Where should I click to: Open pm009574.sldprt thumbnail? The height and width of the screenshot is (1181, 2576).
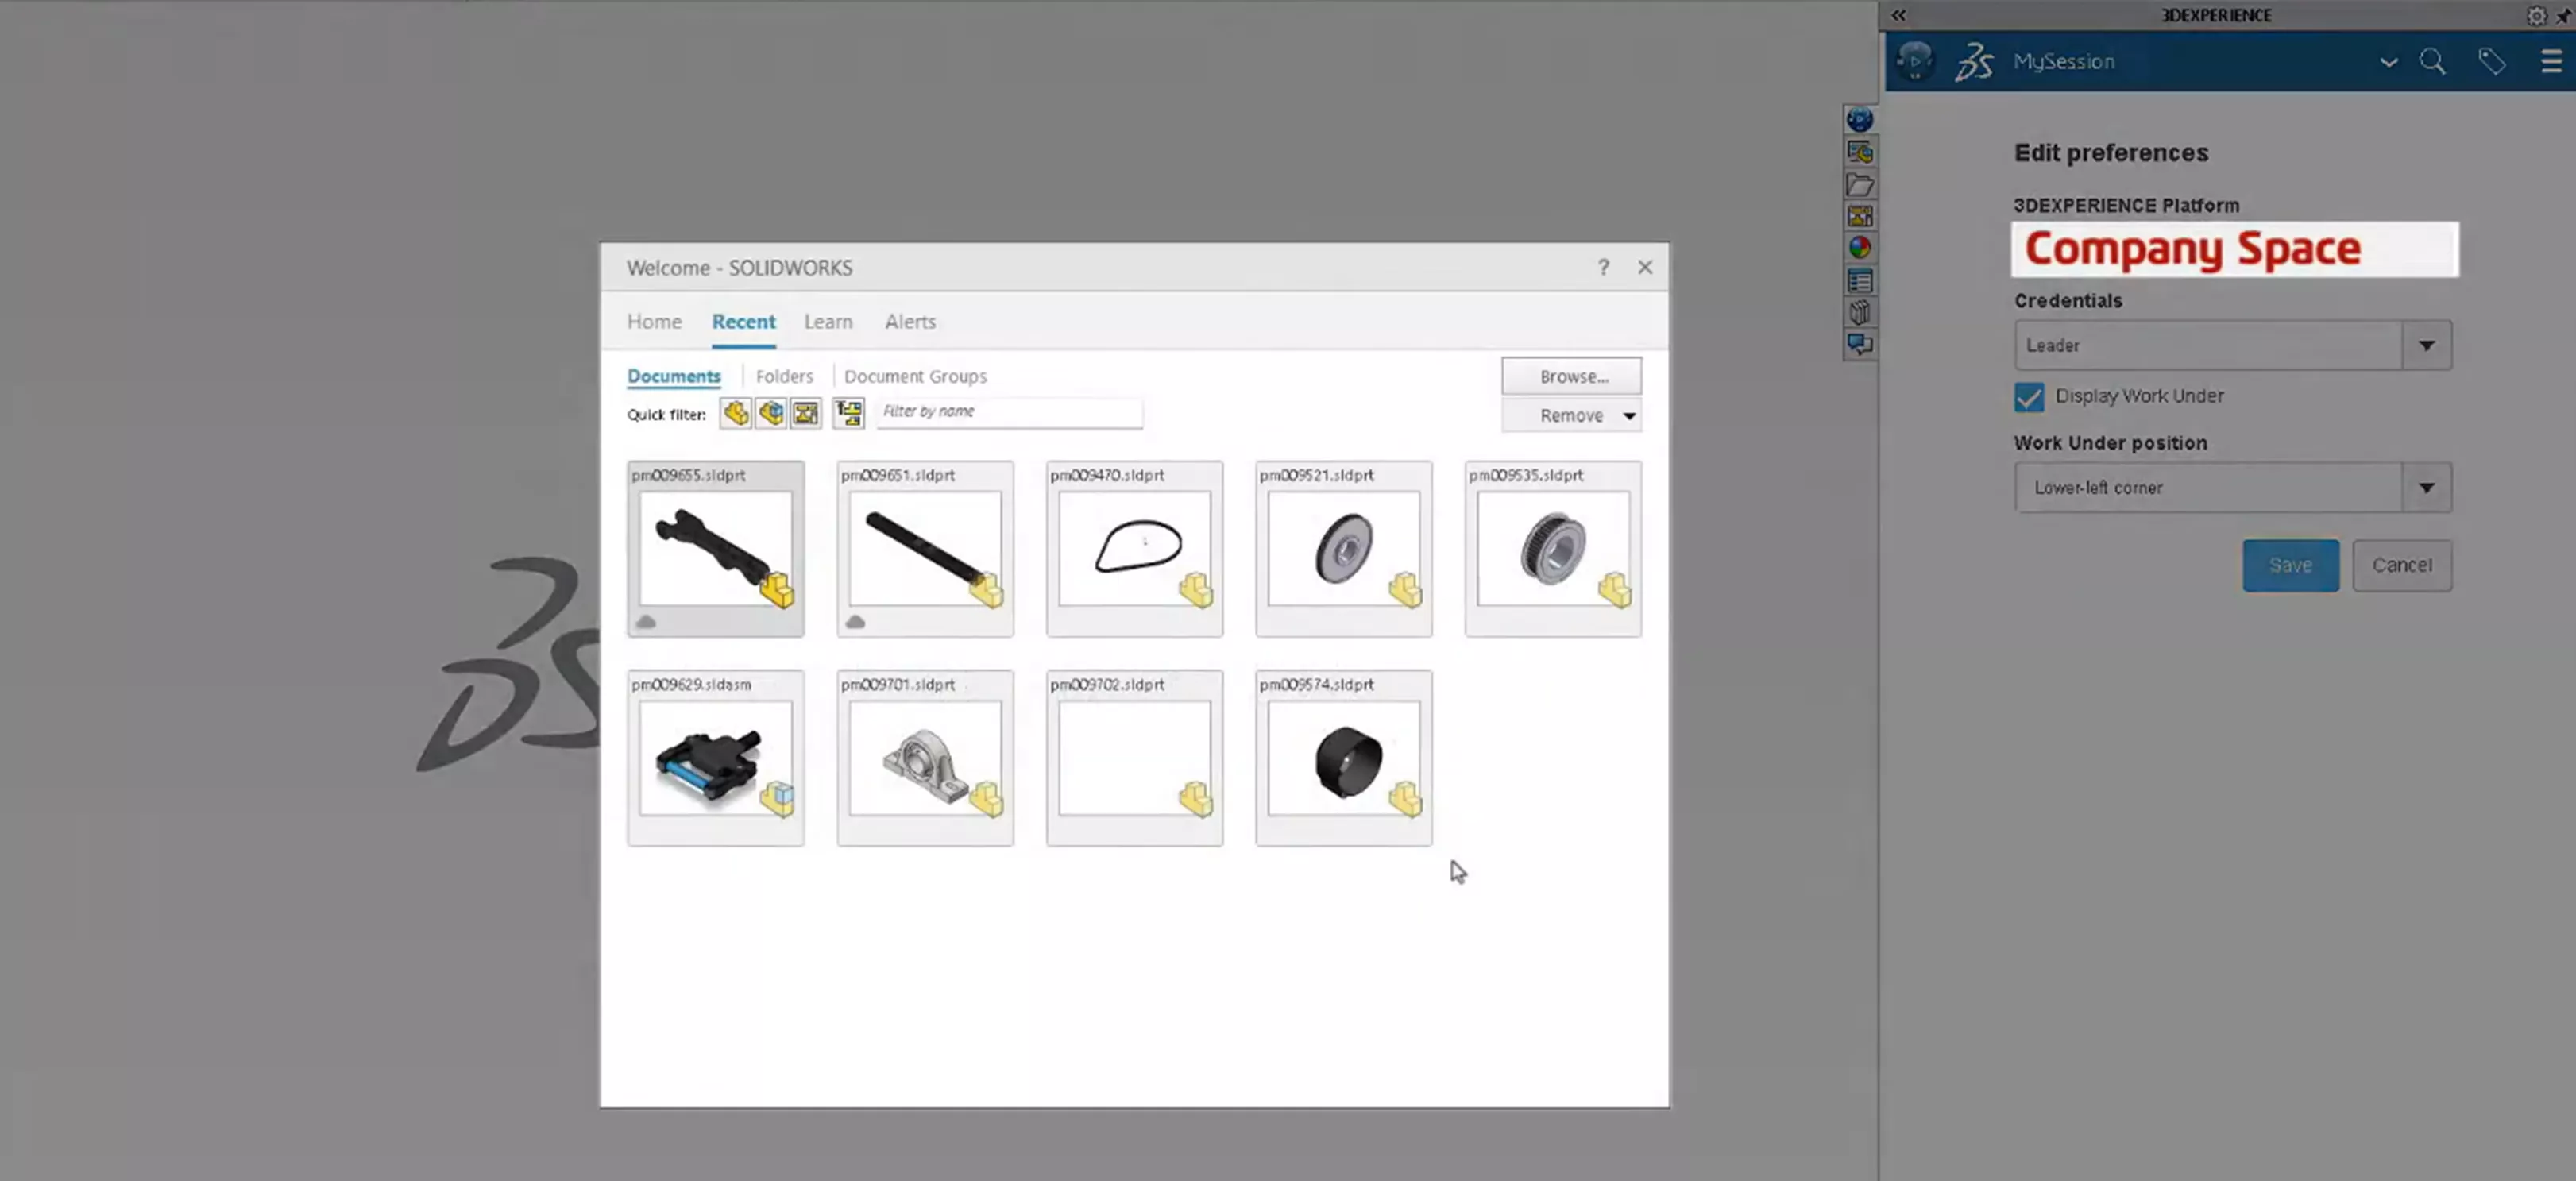(x=1343, y=757)
